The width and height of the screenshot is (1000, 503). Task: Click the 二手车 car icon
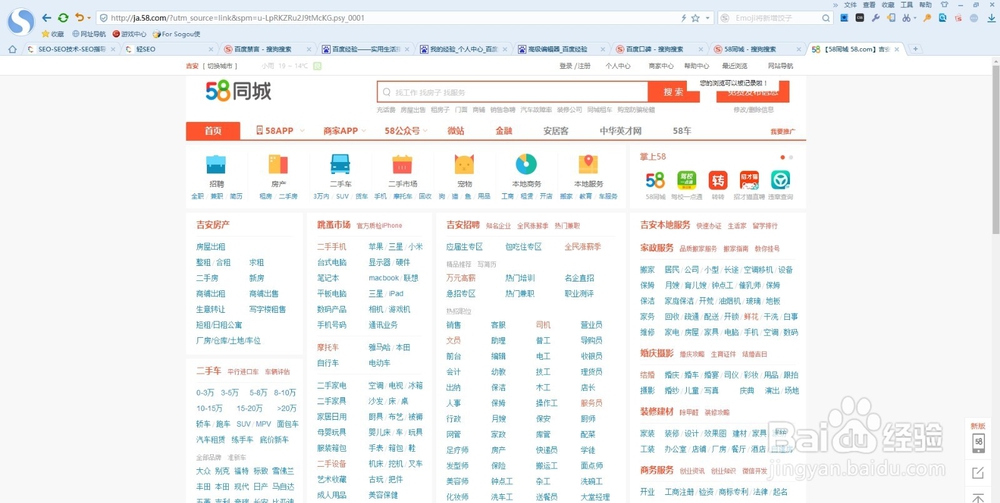tap(340, 164)
